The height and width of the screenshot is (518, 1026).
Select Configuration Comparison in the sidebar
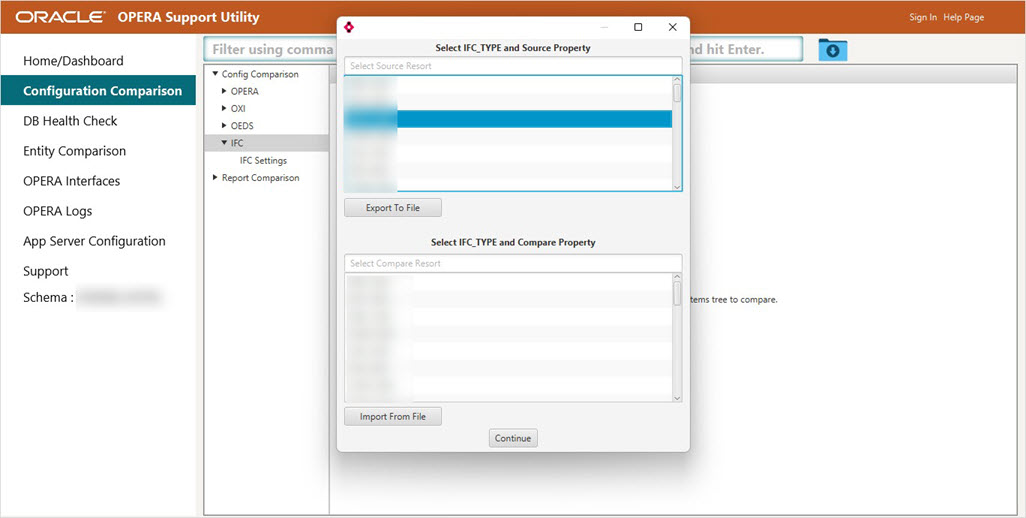98,90
